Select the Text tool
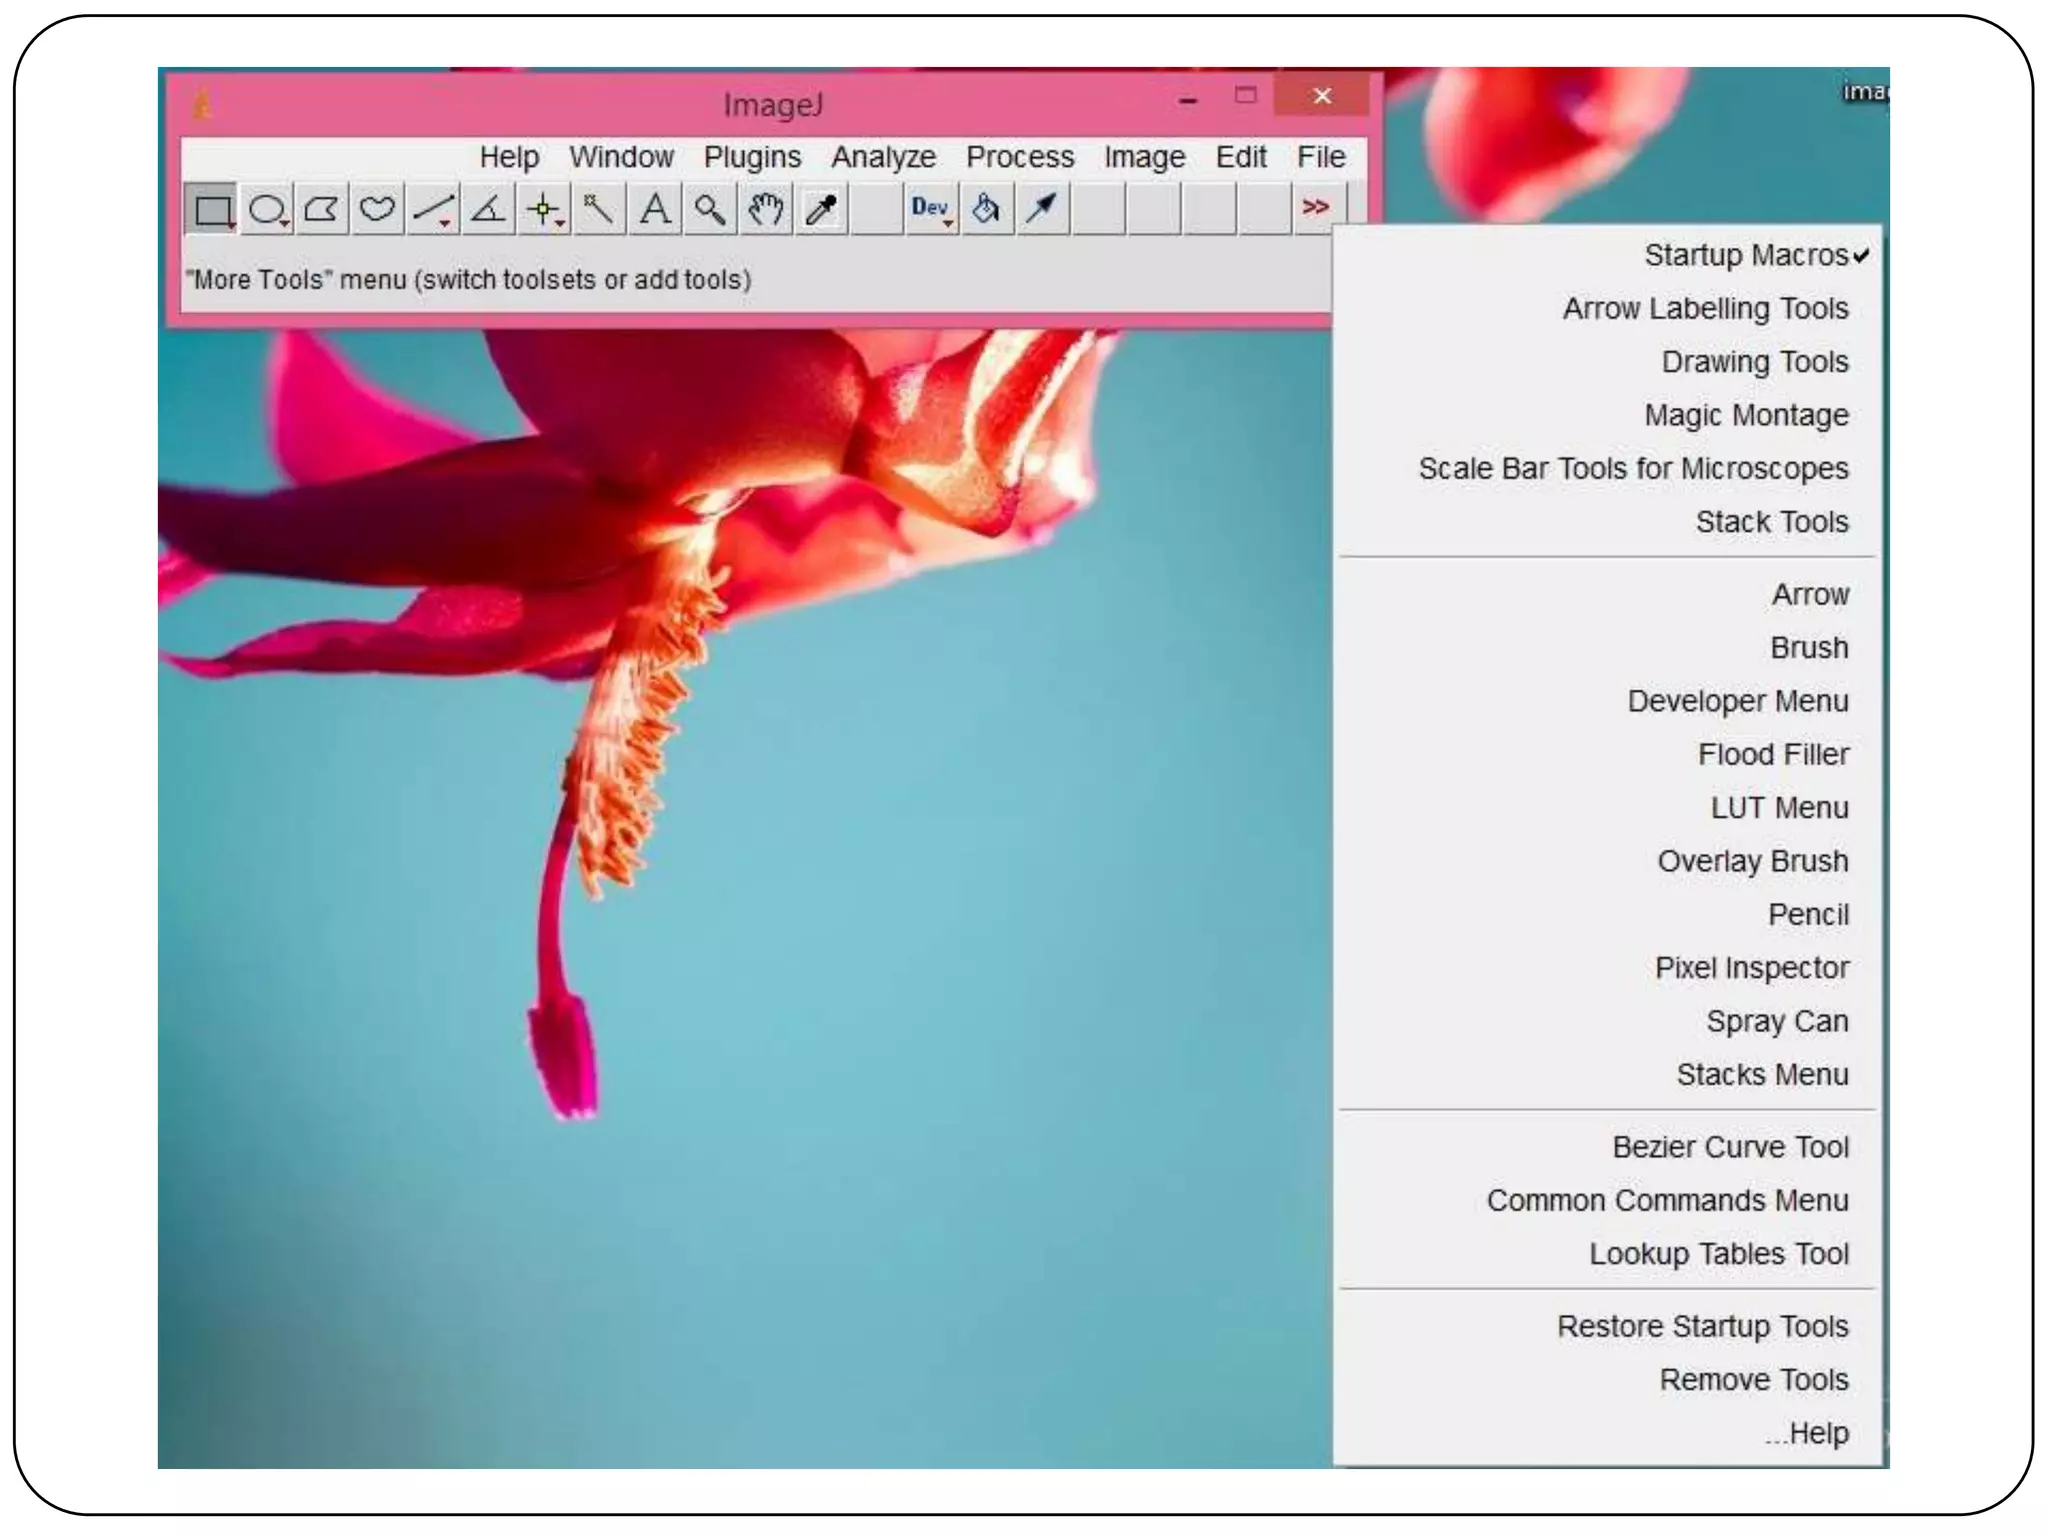Screen dimensions: 2048x1536 [x=655, y=209]
